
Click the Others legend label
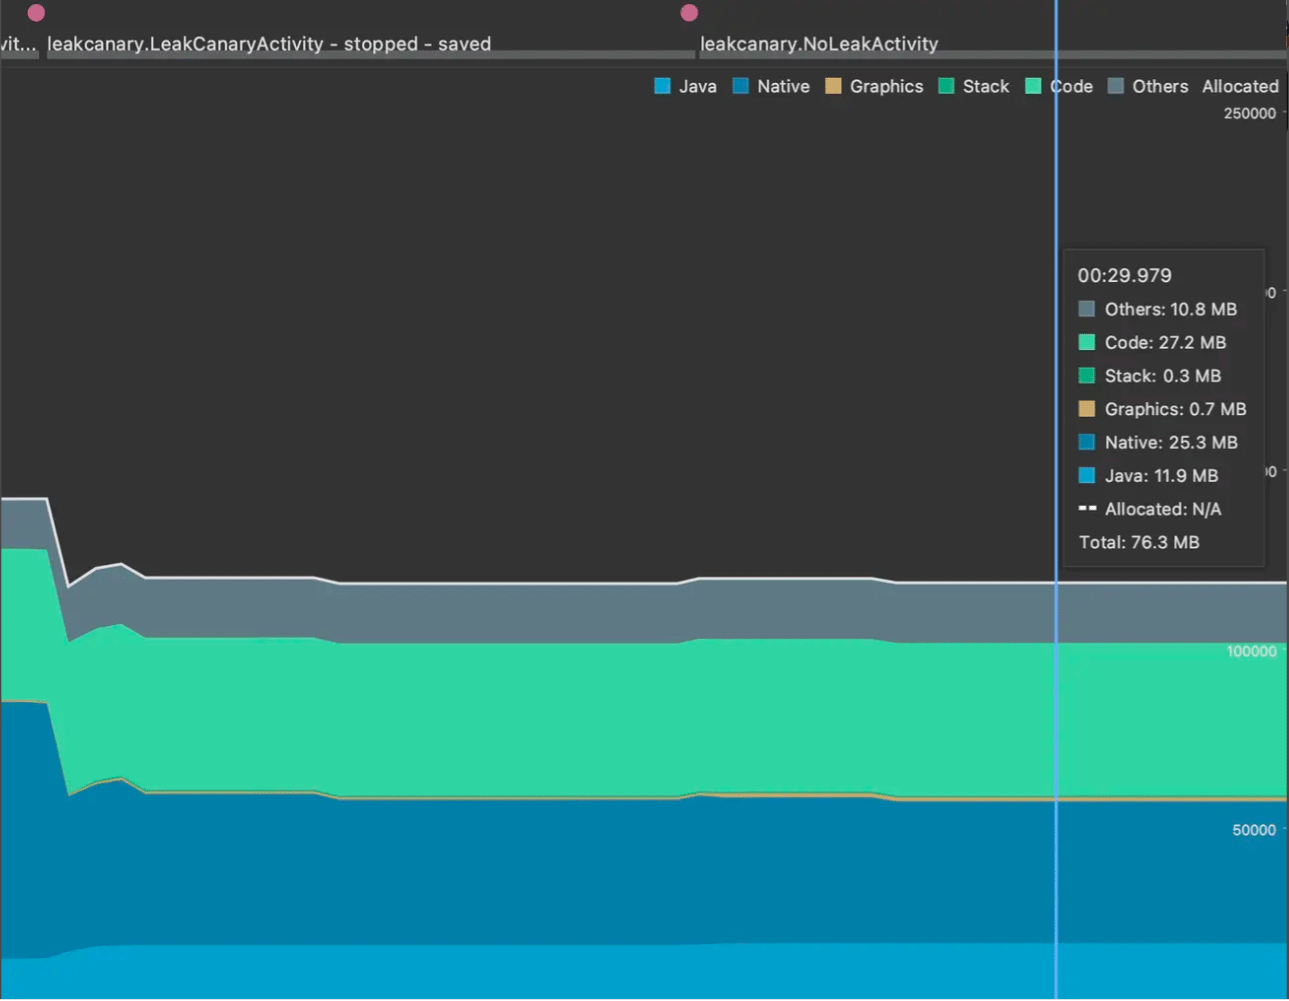tap(1160, 87)
